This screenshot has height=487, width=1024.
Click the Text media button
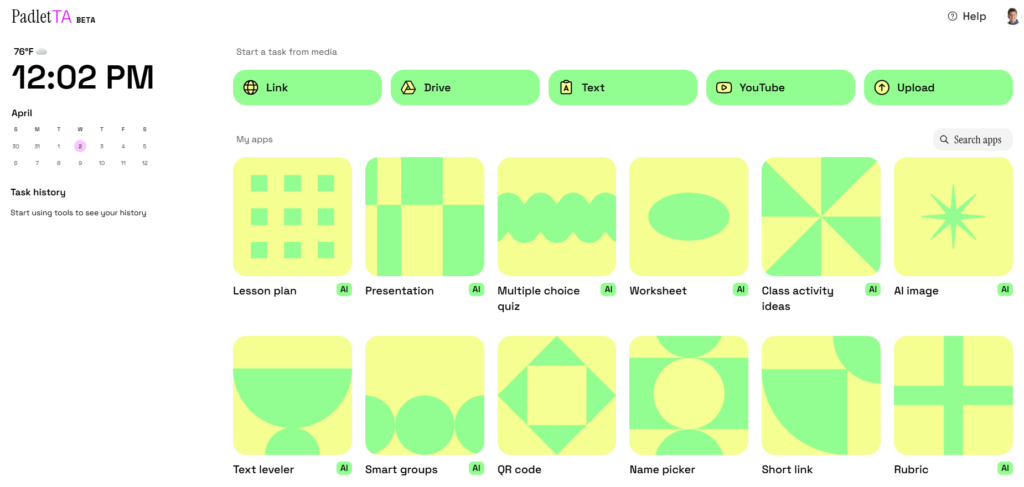tap(622, 87)
